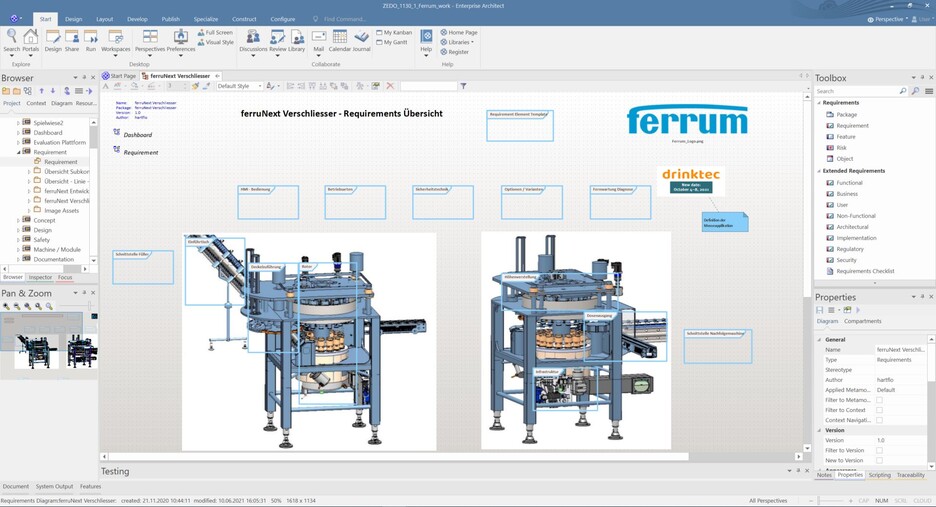Expand the Safety node in Browser
This screenshot has width=936, height=507.
(x=19, y=240)
